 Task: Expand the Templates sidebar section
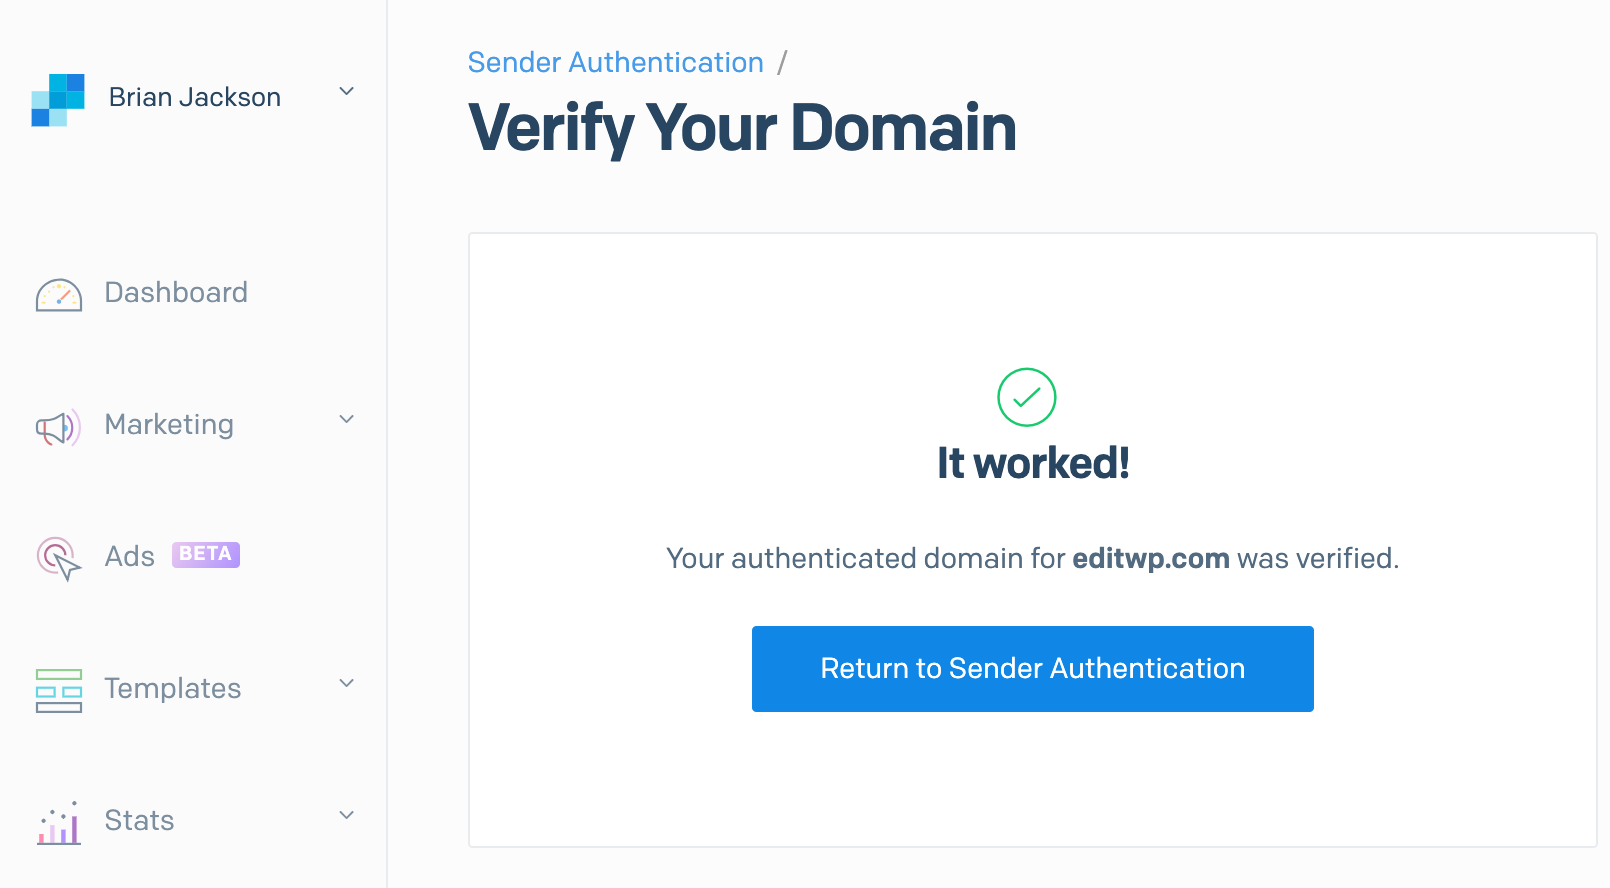tap(346, 684)
